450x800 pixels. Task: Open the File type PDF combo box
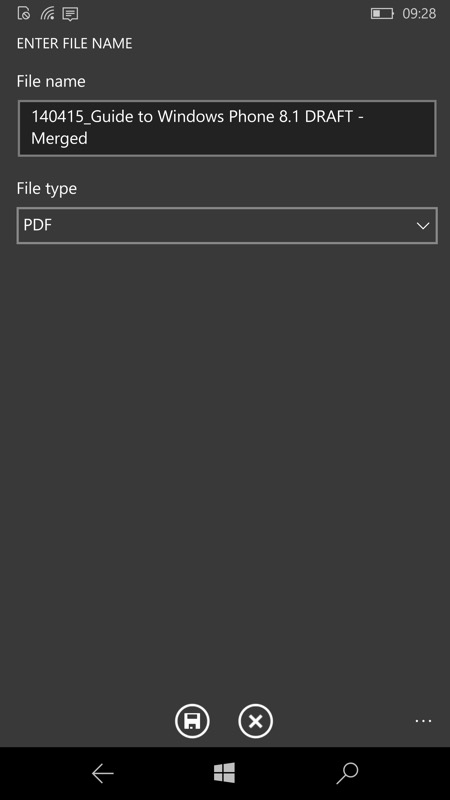tap(227, 226)
